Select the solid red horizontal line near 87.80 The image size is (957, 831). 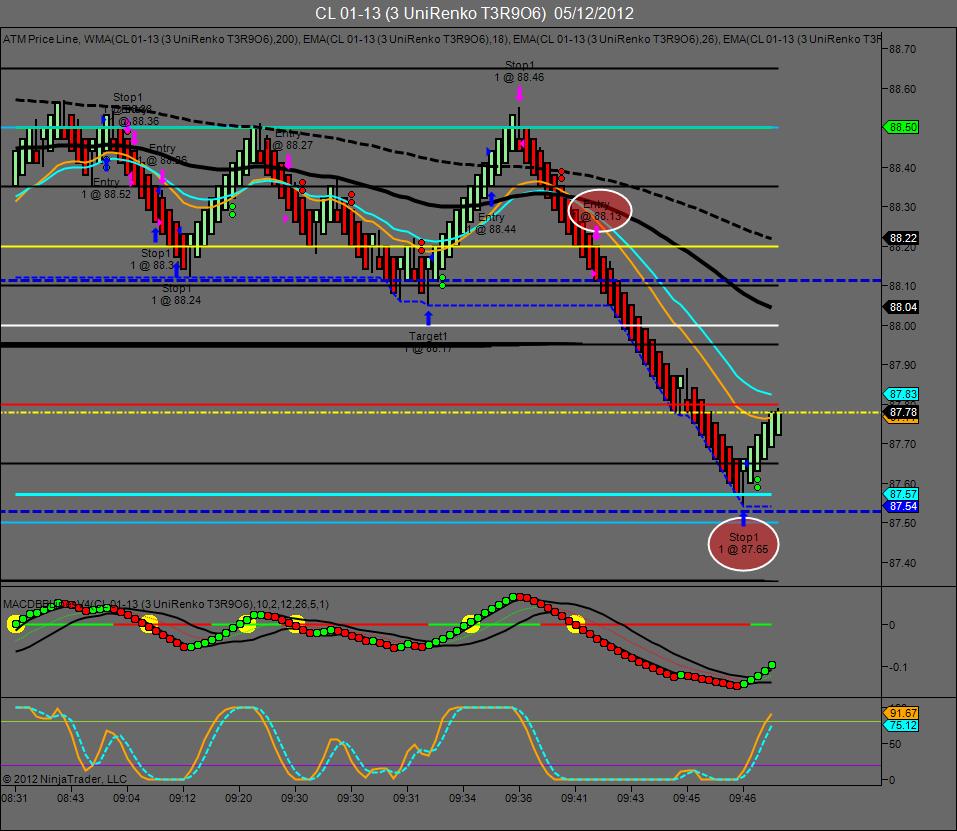point(389,405)
